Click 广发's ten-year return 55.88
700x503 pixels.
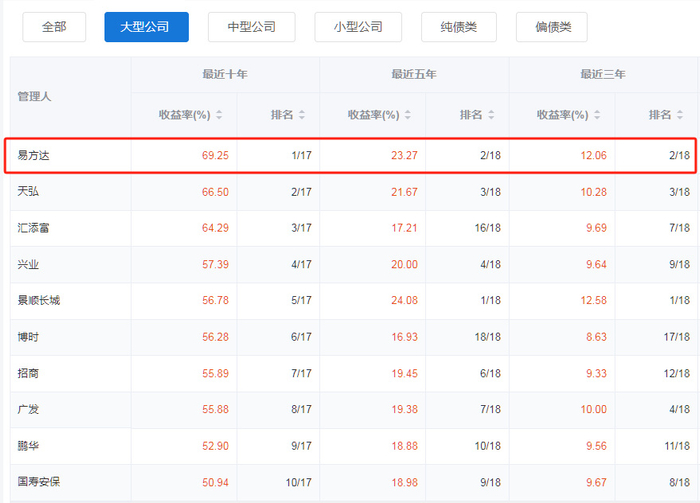click(215, 409)
